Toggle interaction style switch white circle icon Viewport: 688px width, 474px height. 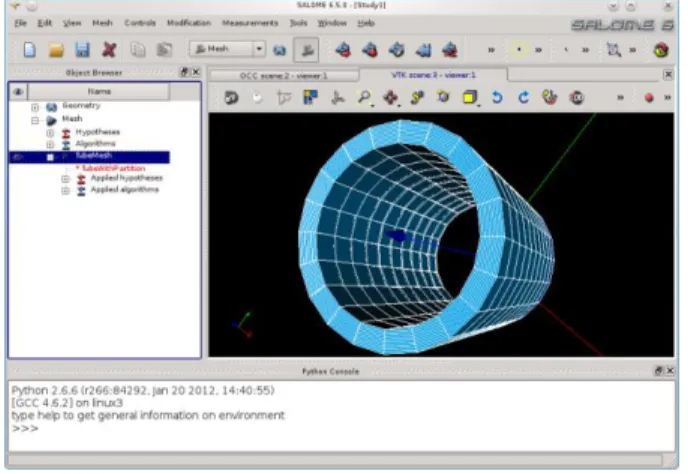[x=258, y=97]
